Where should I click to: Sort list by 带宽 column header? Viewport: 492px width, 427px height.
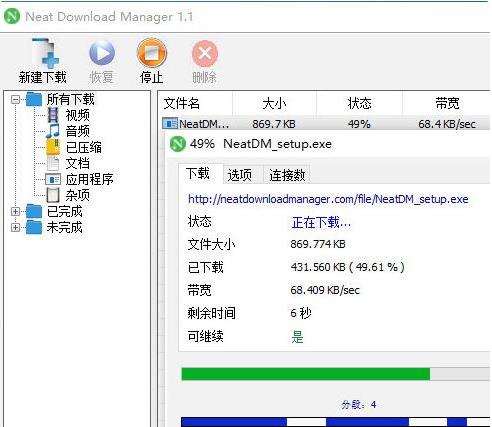click(x=447, y=104)
